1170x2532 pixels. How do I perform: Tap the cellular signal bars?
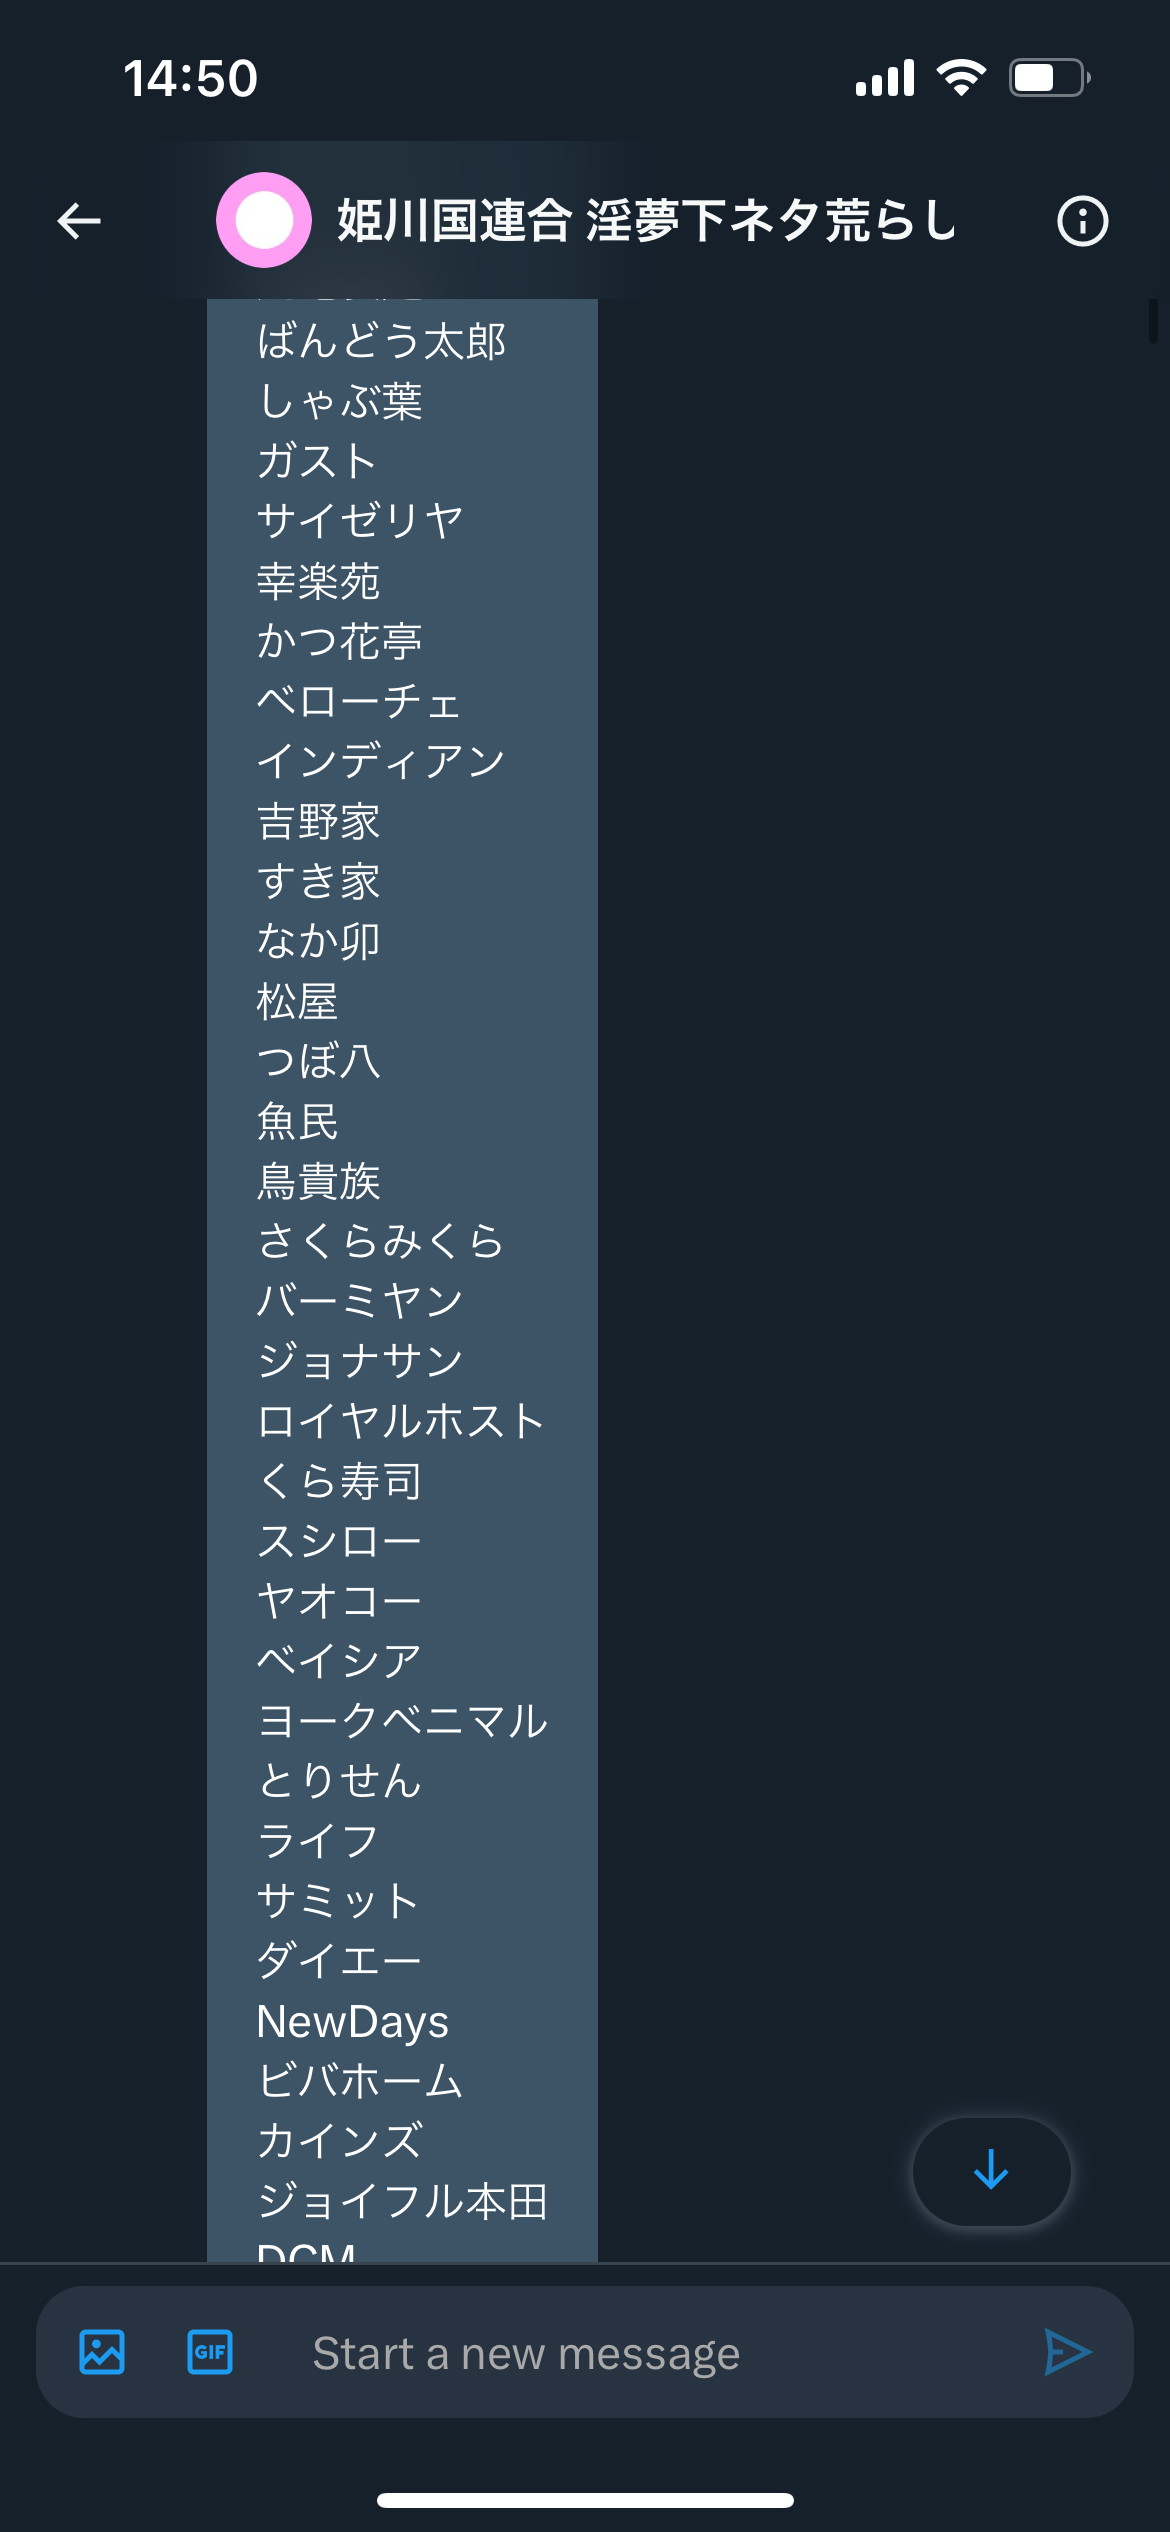click(x=885, y=77)
